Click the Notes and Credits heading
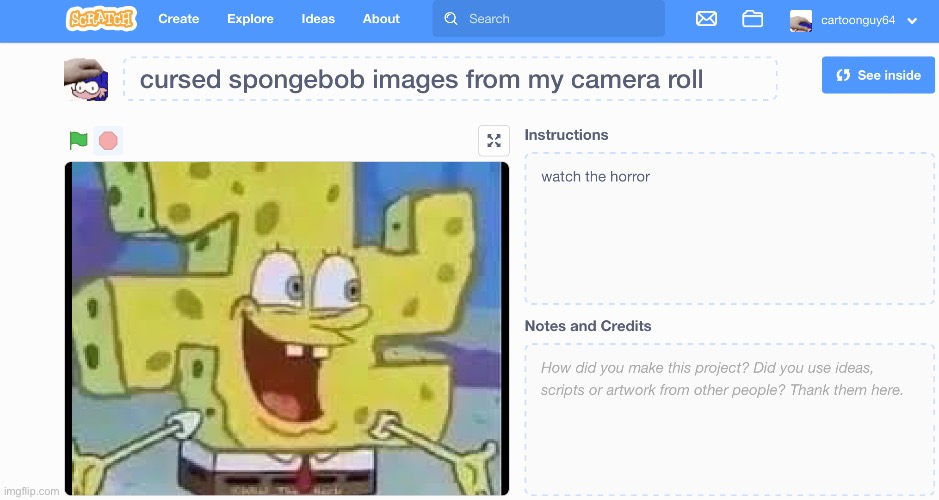Image resolution: width=939 pixels, height=500 pixels. tap(588, 326)
